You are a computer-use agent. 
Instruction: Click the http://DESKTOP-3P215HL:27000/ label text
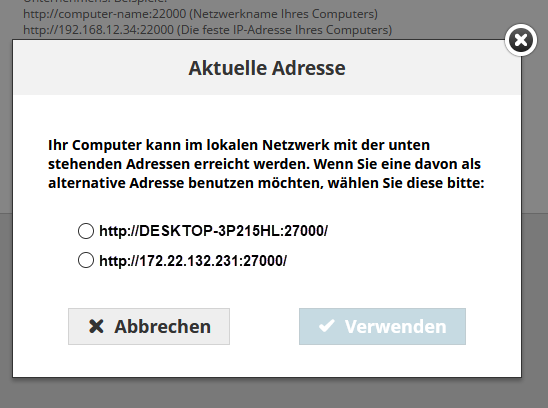(x=214, y=231)
